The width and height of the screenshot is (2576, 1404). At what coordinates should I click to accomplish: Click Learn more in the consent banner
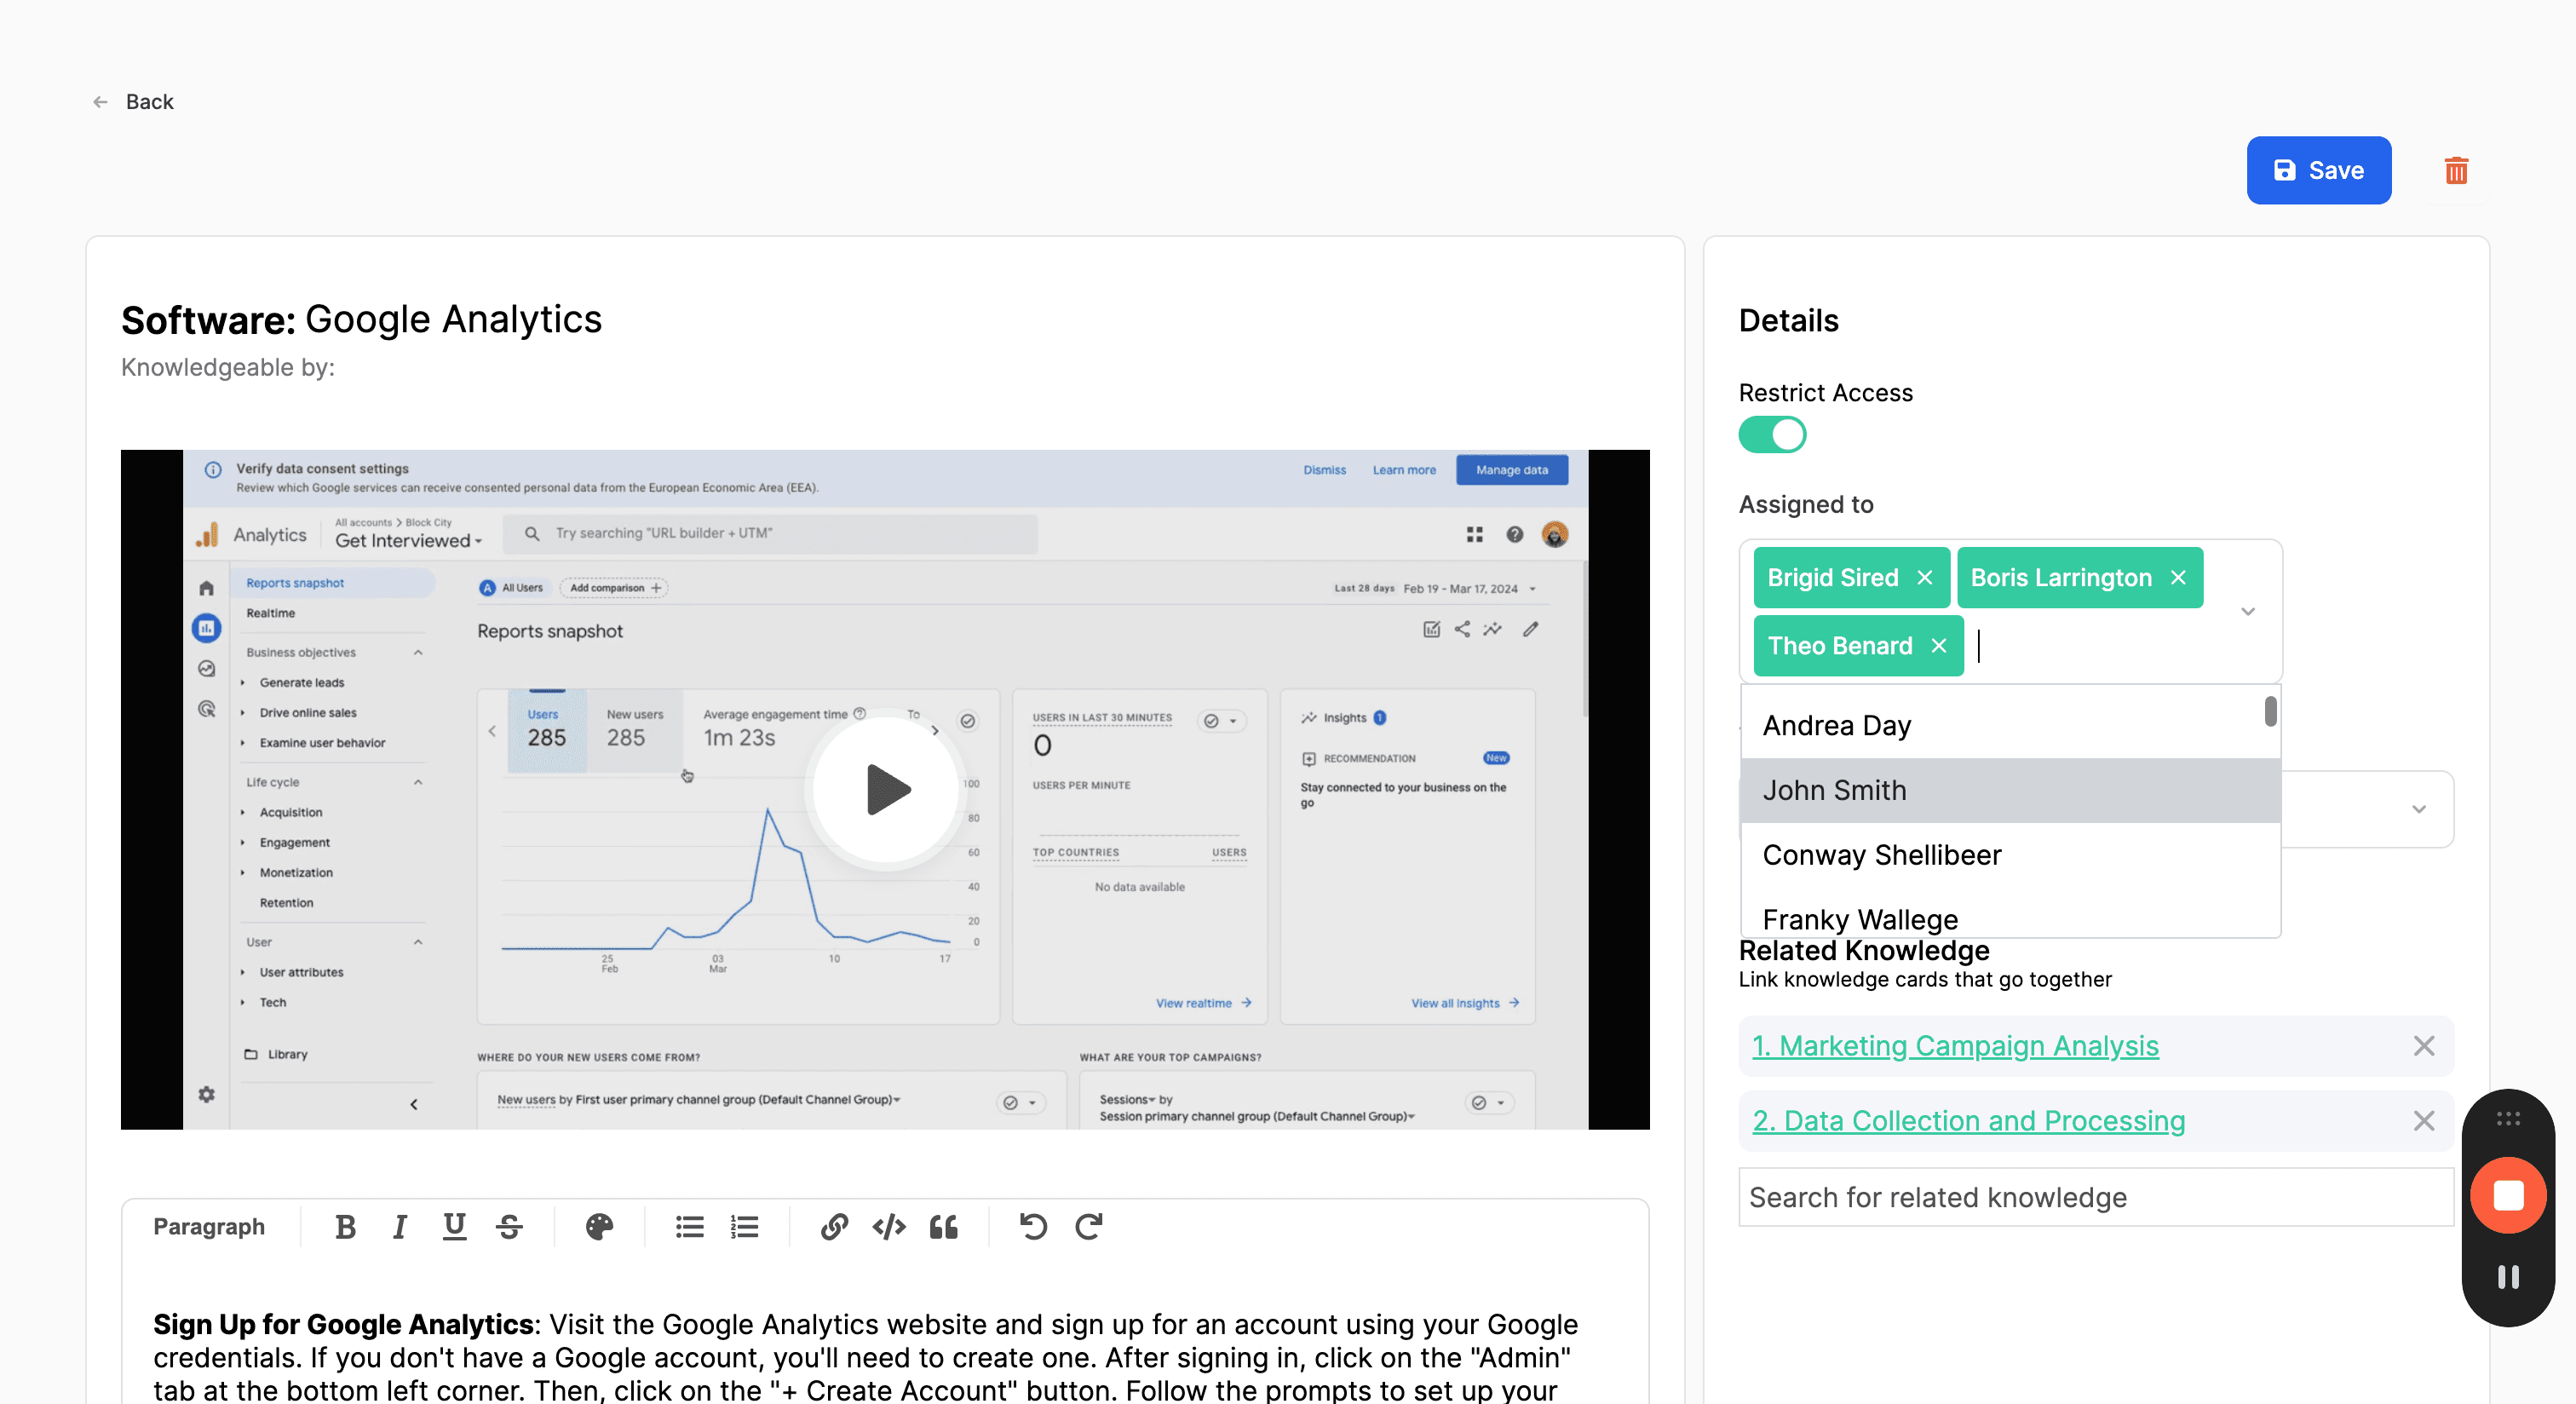coord(1404,470)
